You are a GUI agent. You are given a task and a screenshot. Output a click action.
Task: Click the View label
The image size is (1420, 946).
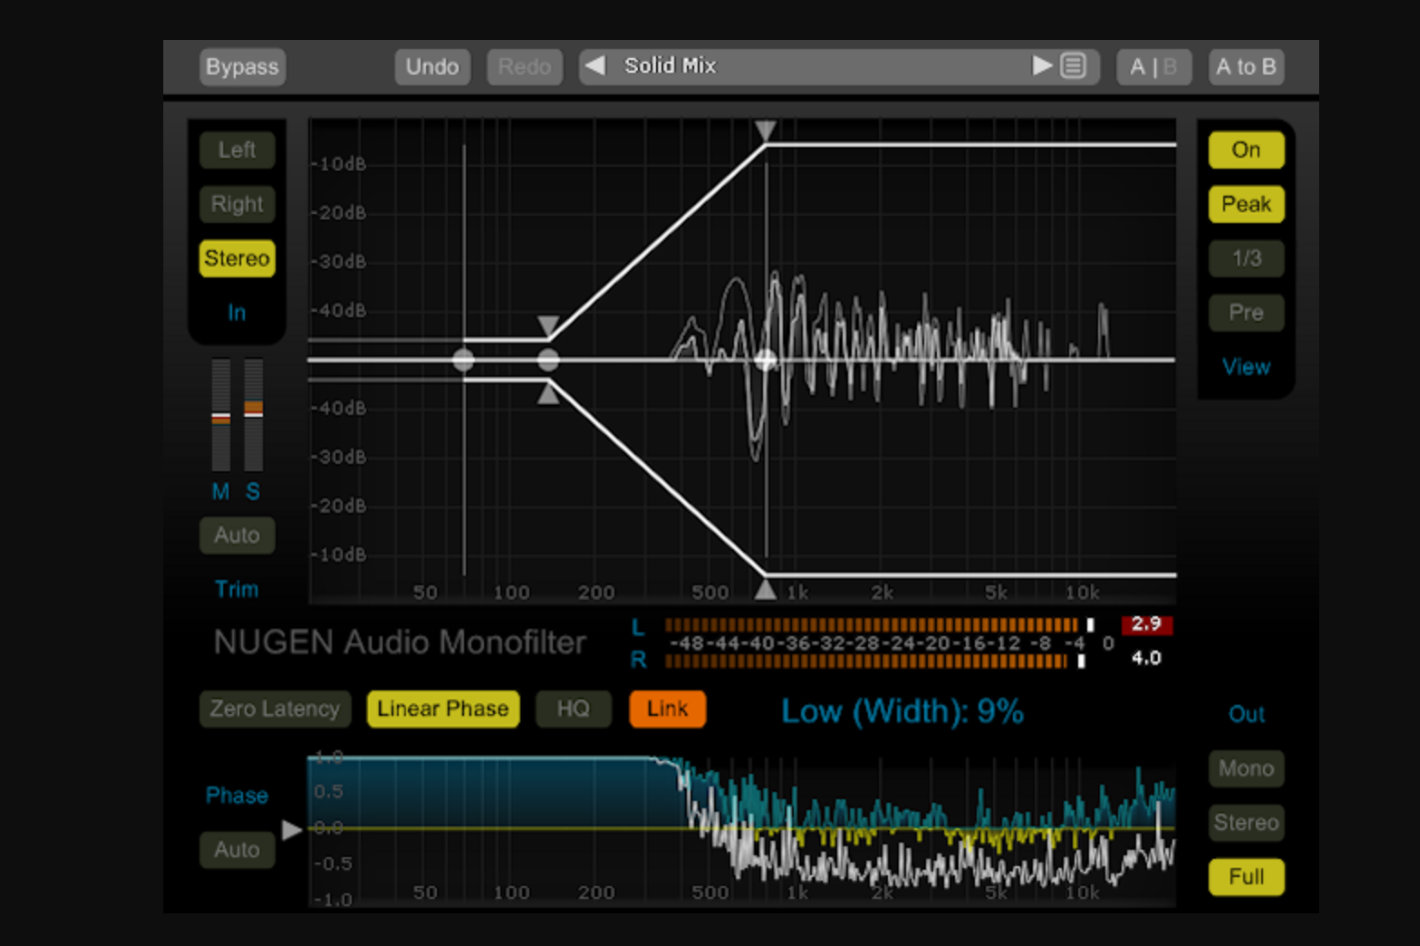click(x=1246, y=367)
